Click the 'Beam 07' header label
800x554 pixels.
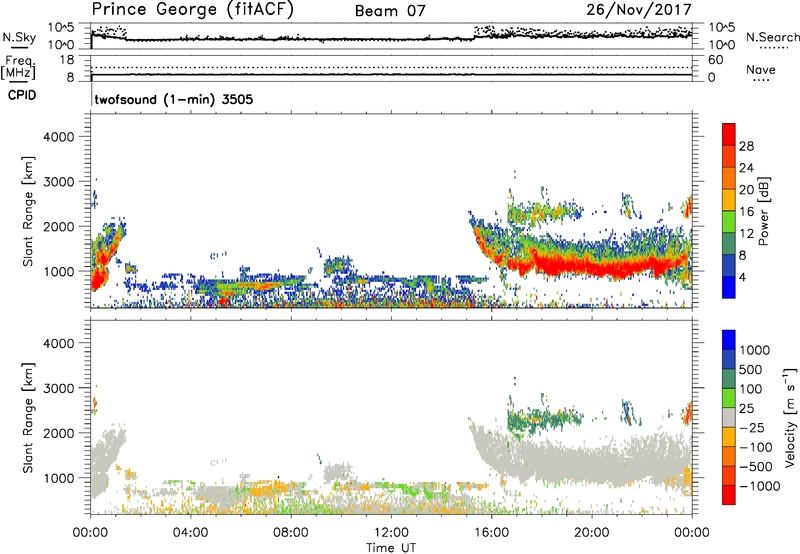[390, 11]
